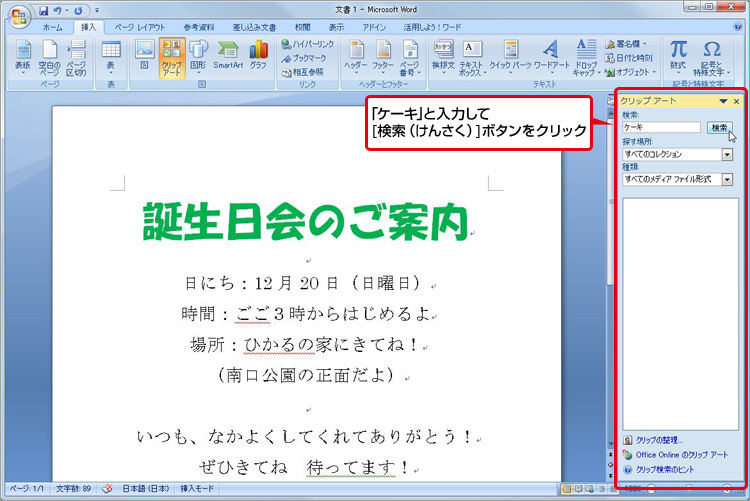
Task: Open the ページ番号 page number dropdown
Action: coord(410,58)
